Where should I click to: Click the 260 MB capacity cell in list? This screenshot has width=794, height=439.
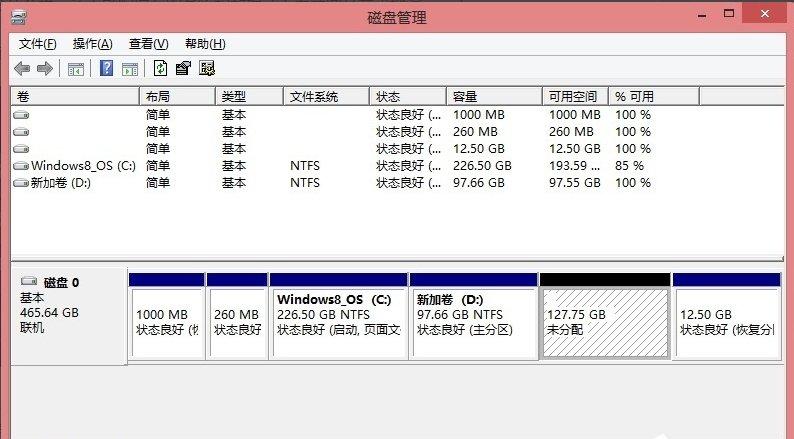click(x=475, y=132)
